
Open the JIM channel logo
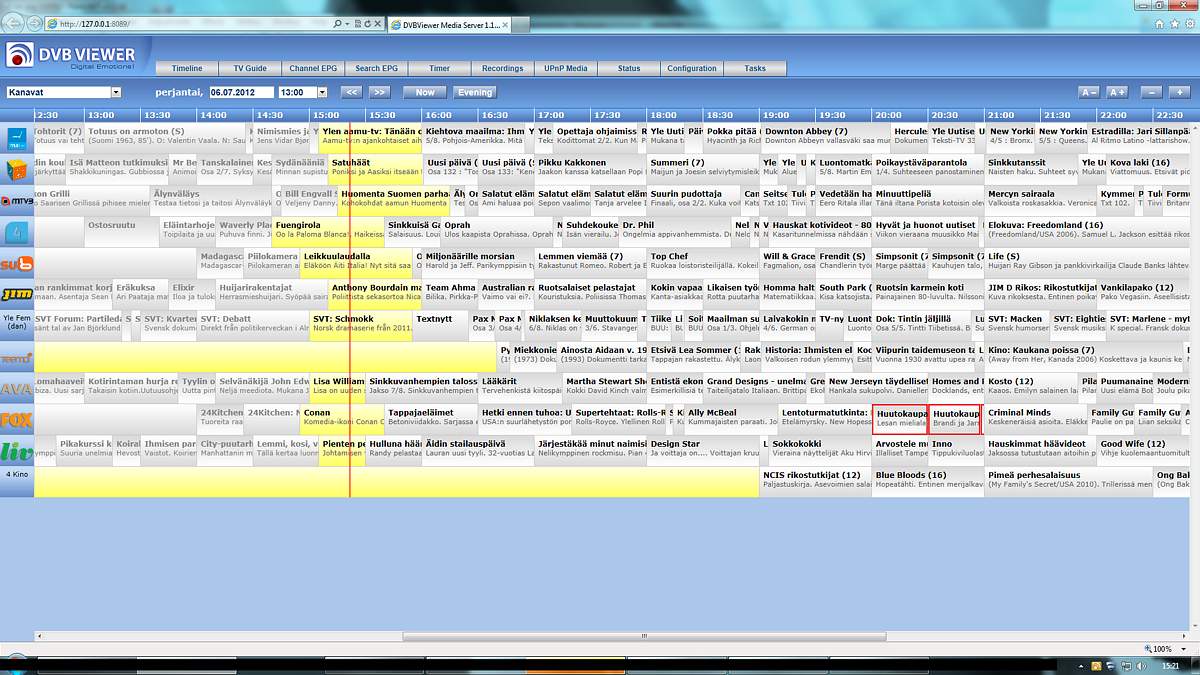17,294
